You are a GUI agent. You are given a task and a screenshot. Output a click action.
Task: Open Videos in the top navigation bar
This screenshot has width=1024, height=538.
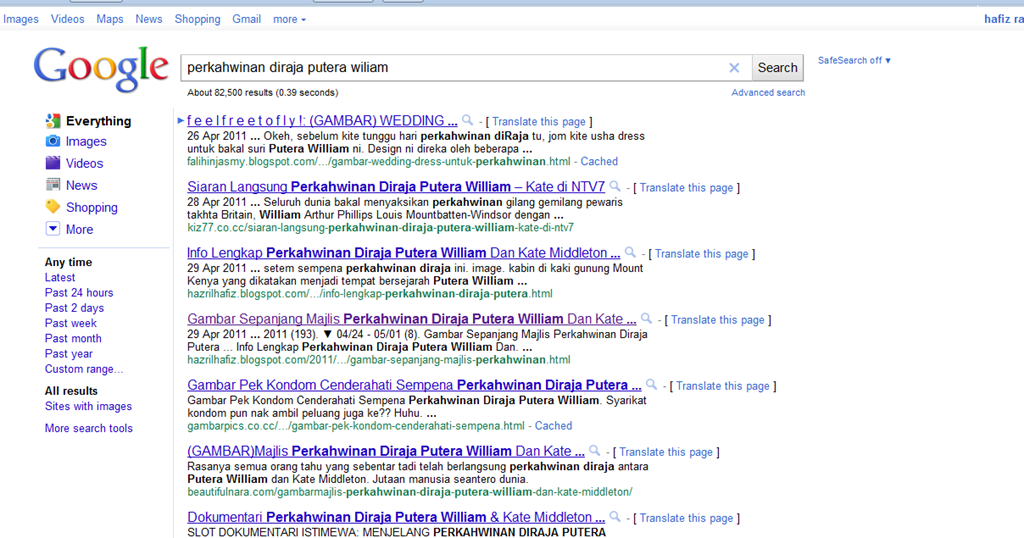[68, 20]
